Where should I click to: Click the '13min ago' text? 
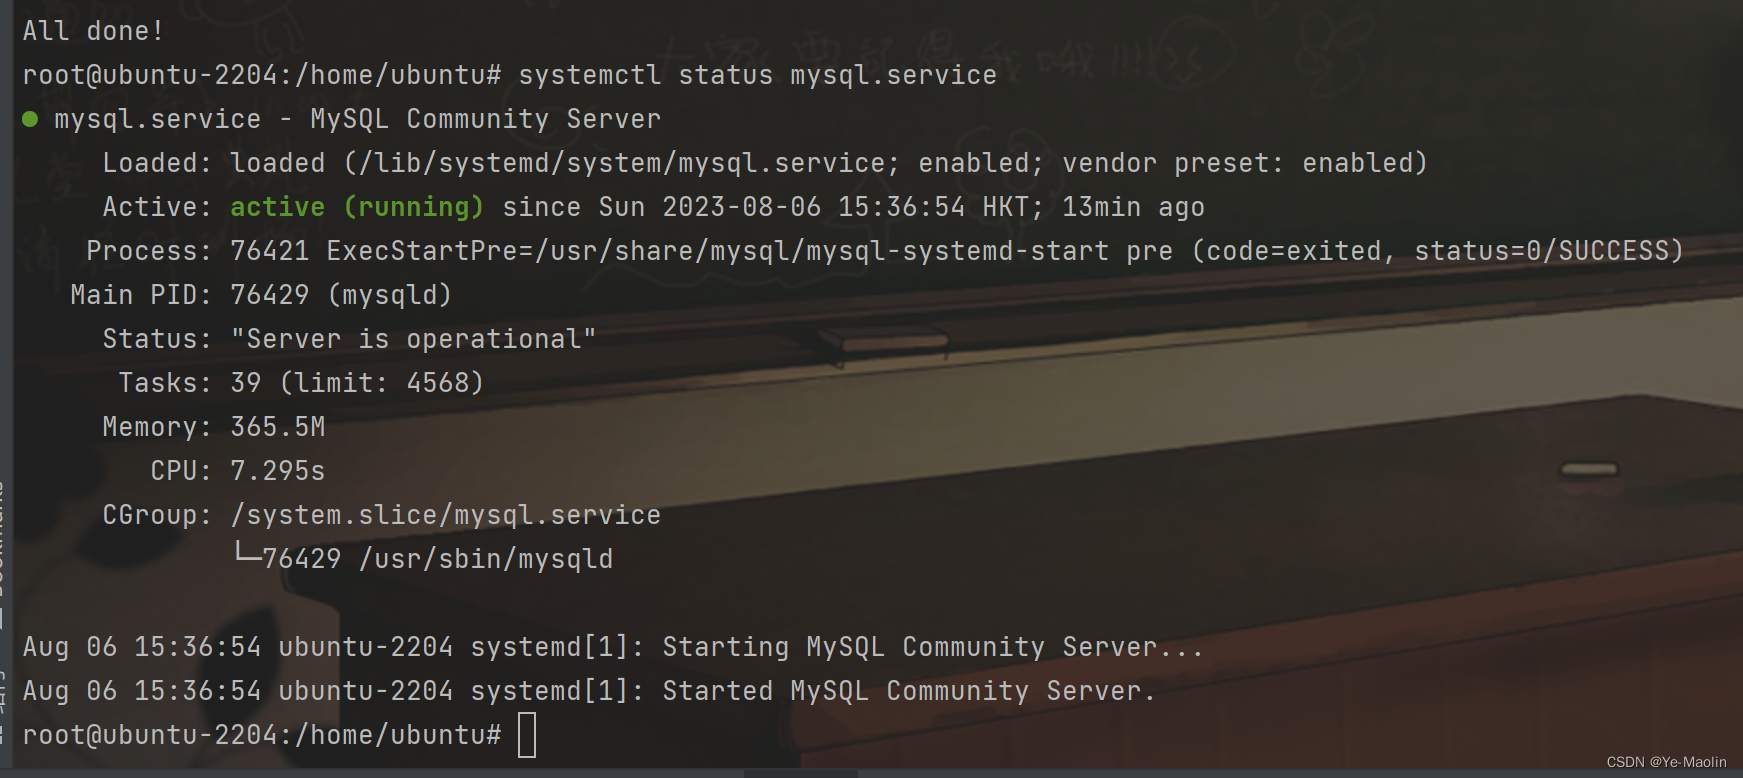tap(1133, 207)
